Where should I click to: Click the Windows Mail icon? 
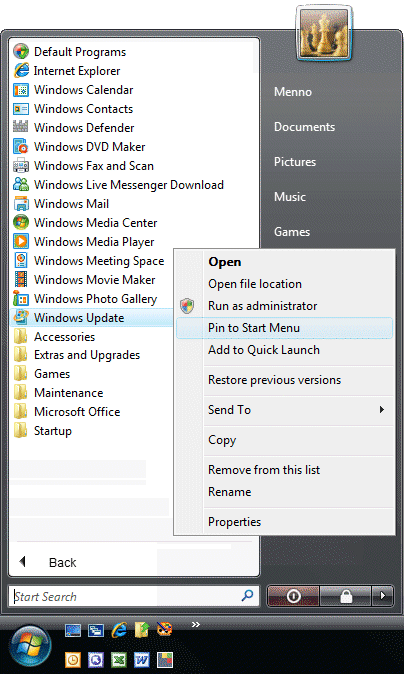[21, 203]
